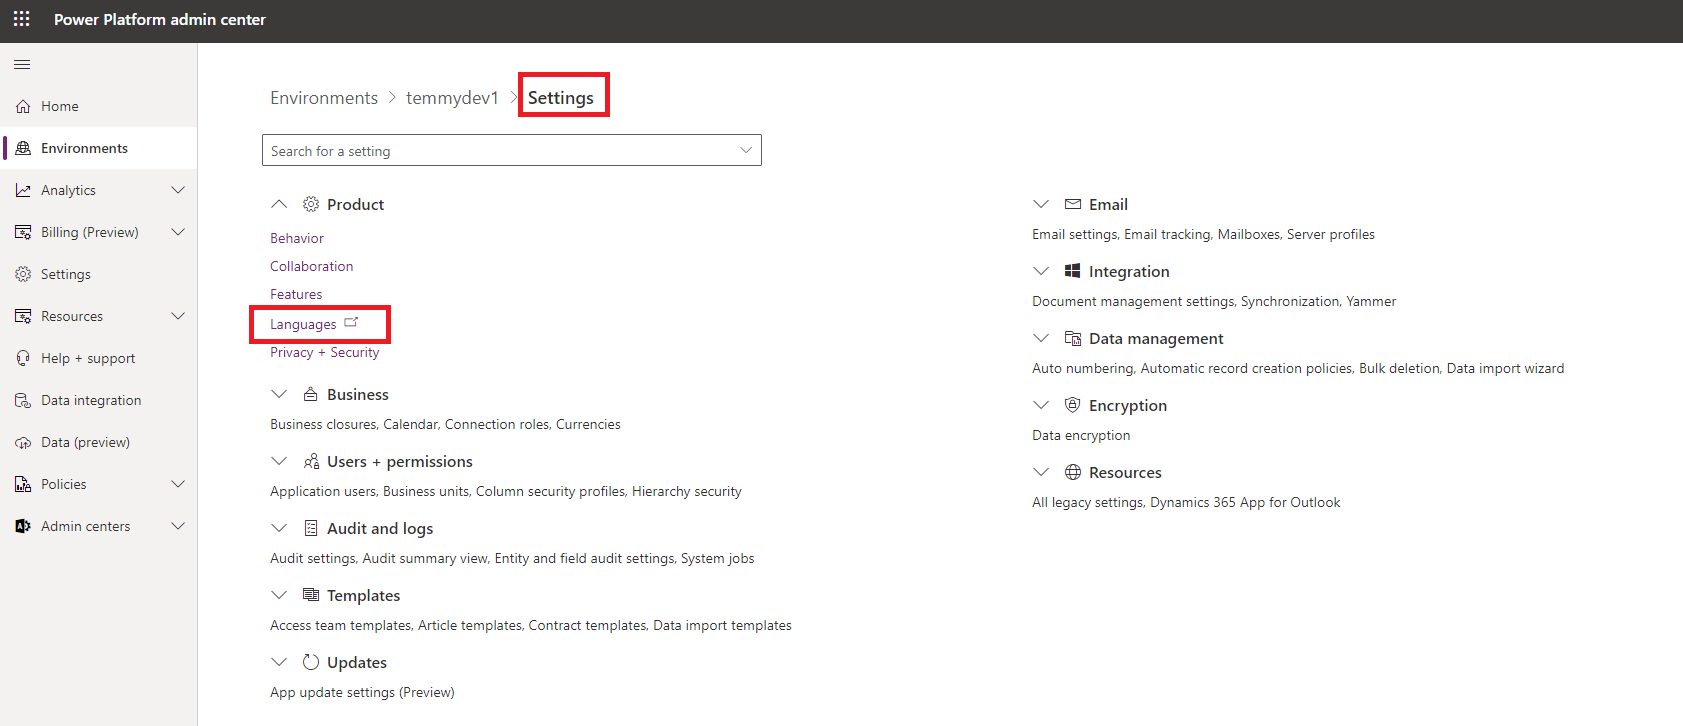
Task: Click the Admin centers icon
Action: coord(23,526)
